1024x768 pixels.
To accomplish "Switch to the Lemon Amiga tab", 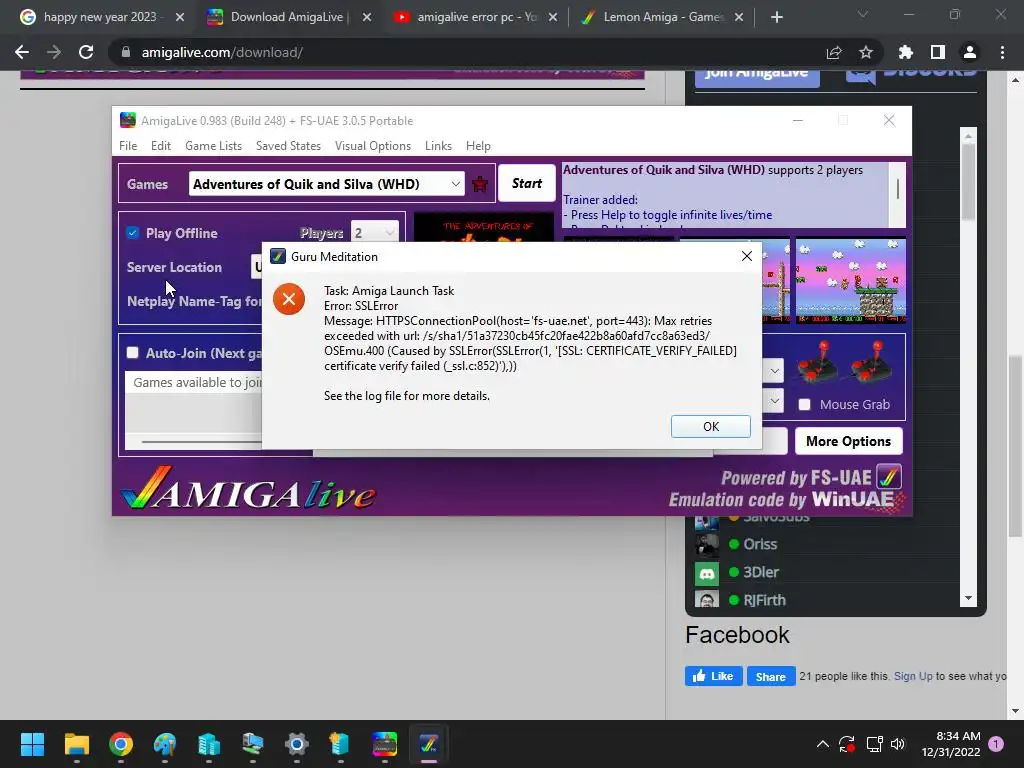I will tap(661, 17).
